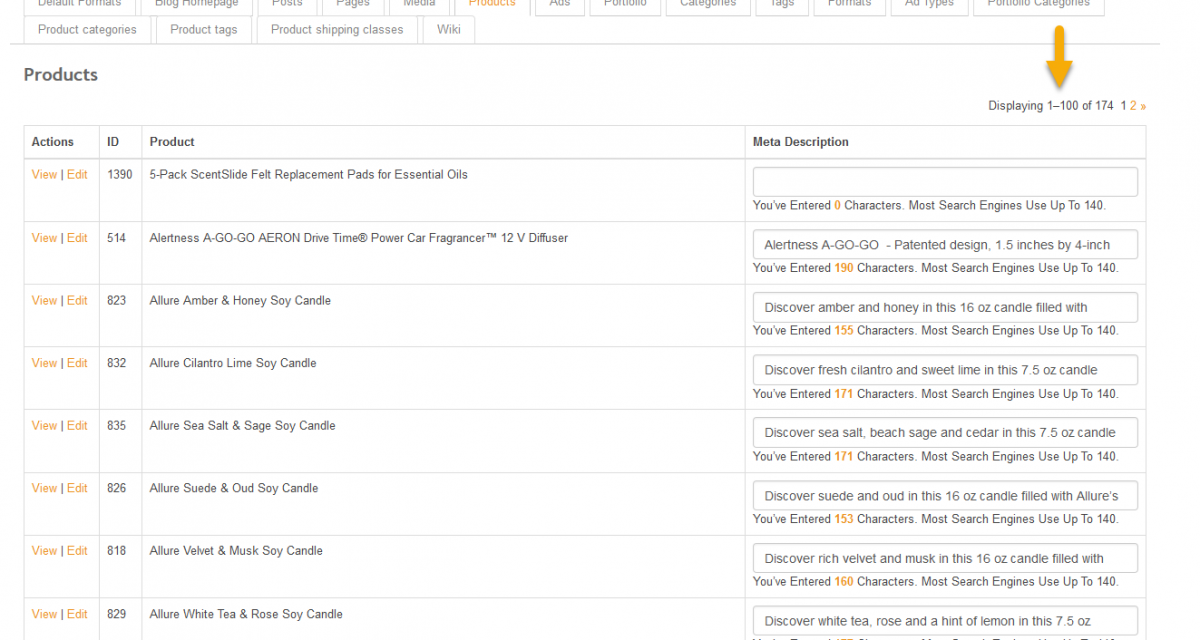The image size is (1200, 640).
Task: Select the Wiki tab
Action: point(449,30)
